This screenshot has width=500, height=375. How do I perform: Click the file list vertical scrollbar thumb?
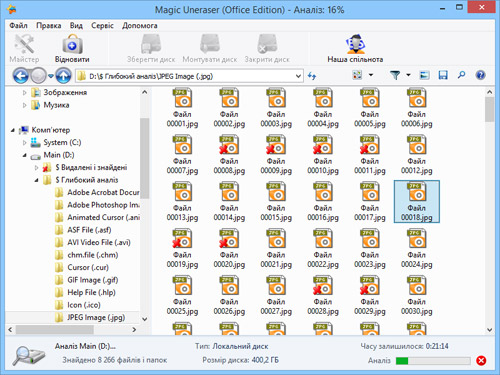[x=489, y=109]
